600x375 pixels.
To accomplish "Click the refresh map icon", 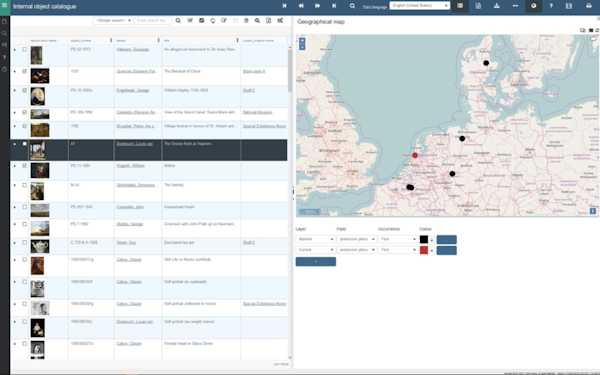I will [597, 30].
